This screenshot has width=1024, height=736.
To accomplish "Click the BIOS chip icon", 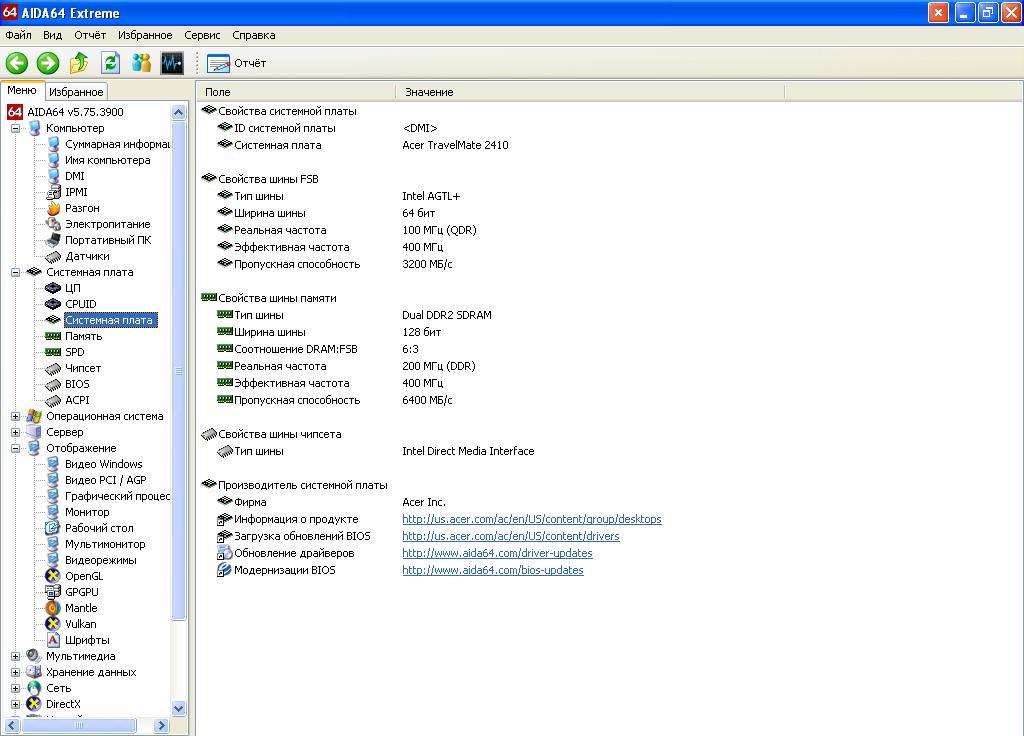I will click(53, 384).
